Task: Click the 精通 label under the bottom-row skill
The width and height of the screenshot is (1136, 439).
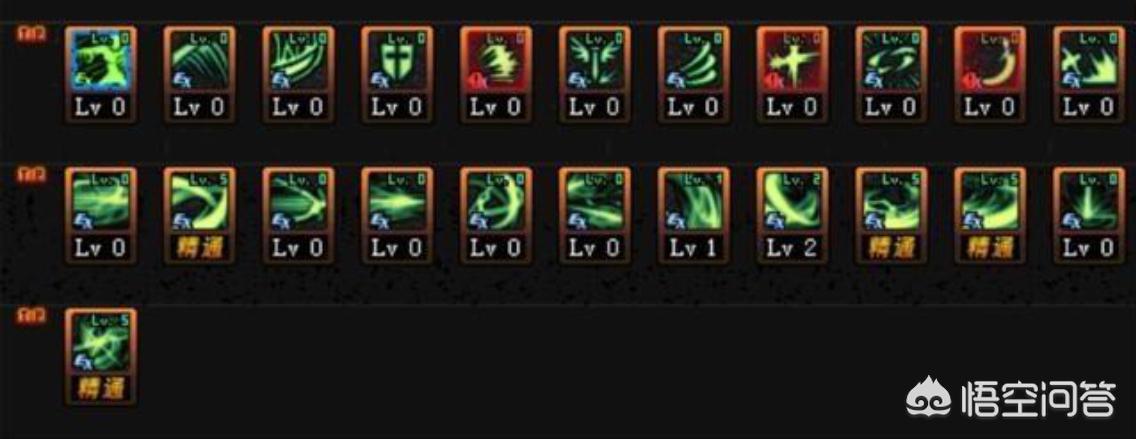Action: pos(101,388)
